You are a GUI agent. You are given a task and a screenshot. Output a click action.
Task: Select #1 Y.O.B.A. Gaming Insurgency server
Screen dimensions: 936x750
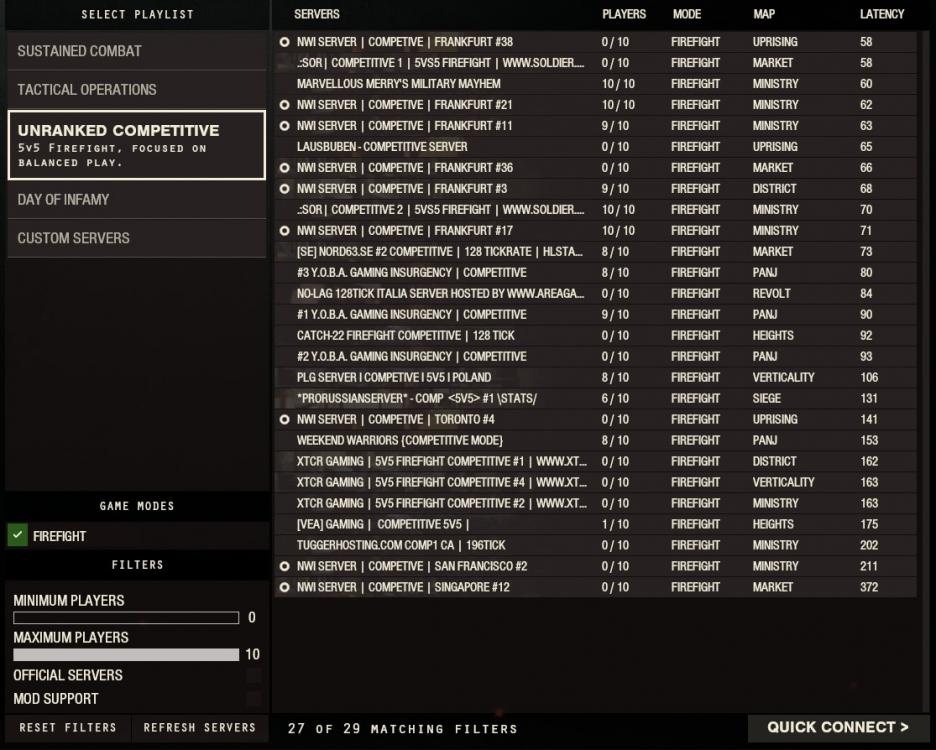pos(595,315)
